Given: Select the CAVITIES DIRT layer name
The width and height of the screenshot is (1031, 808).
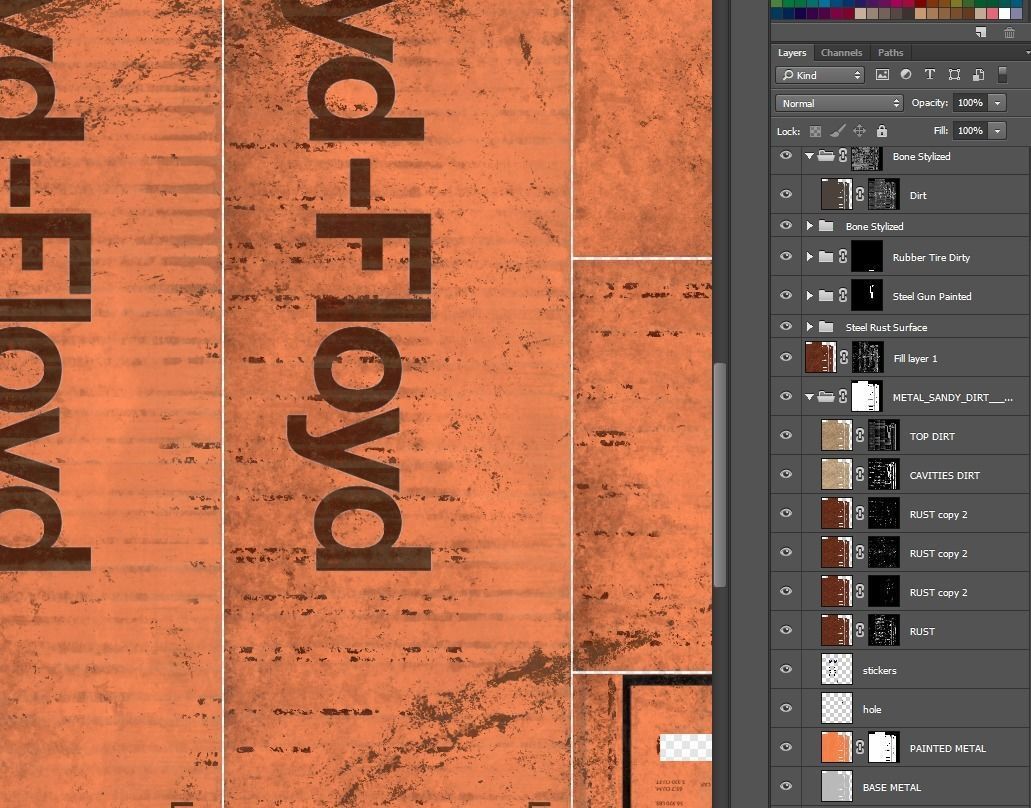Looking at the screenshot, I should pyautogui.click(x=944, y=475).
